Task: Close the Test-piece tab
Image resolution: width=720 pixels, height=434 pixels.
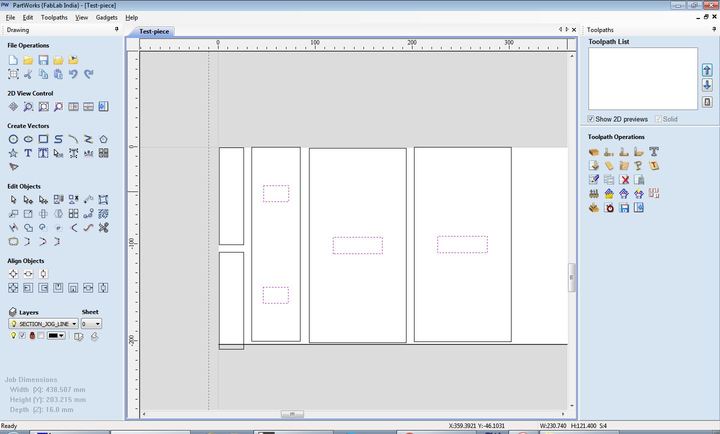Action: (574, 29)
